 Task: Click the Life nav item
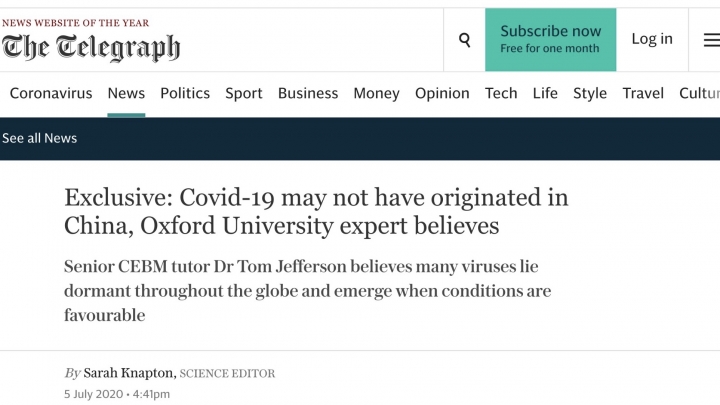point(545,93)
